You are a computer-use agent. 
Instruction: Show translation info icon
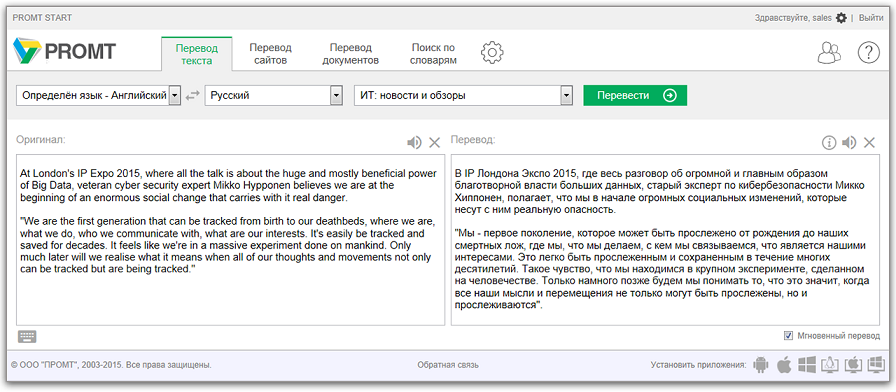pos(829,143)
